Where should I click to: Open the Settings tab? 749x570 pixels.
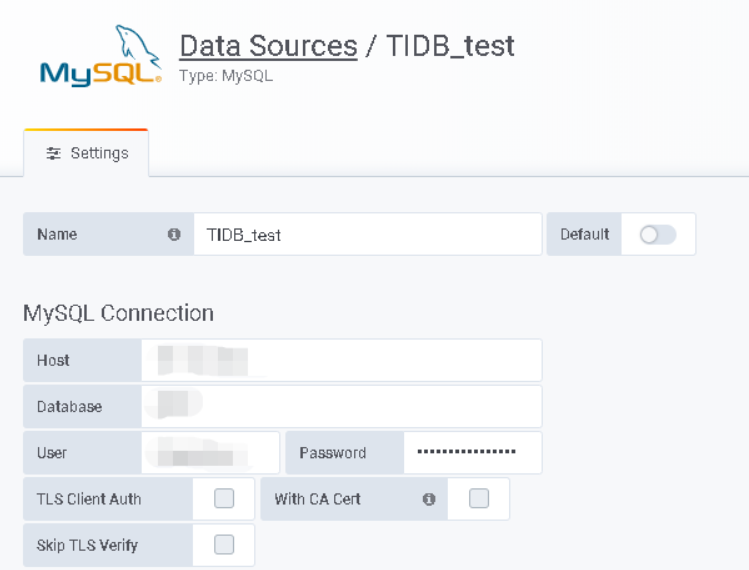[x=86, y=153]
